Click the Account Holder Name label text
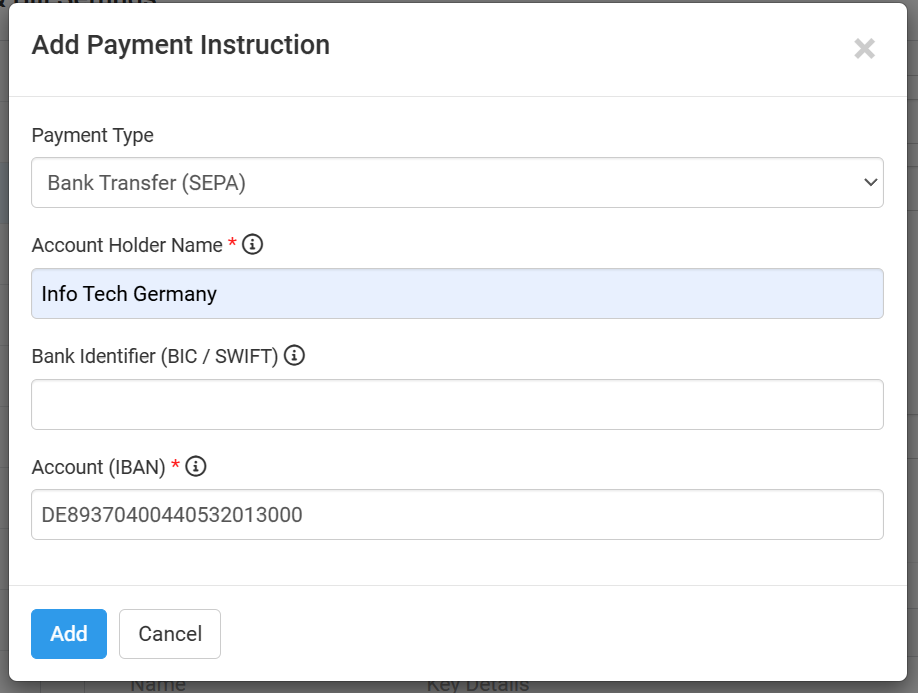Viewport: 918px width, 693px height. click(x=127, y=245)
